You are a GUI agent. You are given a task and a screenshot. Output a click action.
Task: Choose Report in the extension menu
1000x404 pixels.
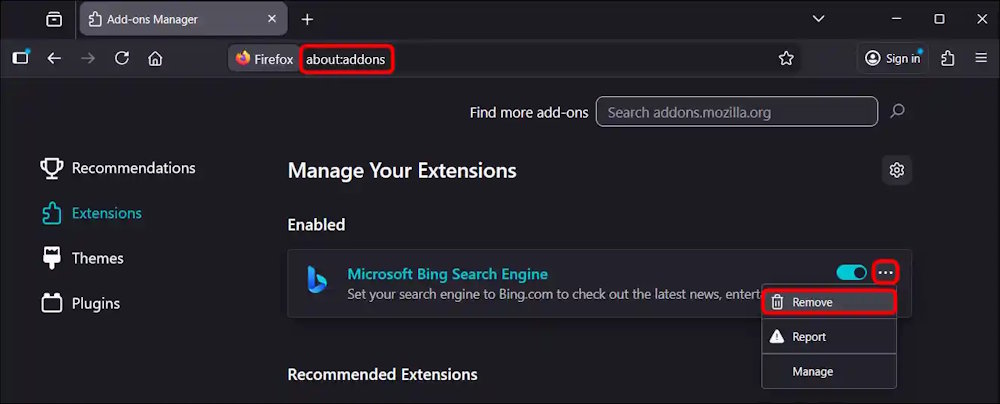[x=828, y=337]
